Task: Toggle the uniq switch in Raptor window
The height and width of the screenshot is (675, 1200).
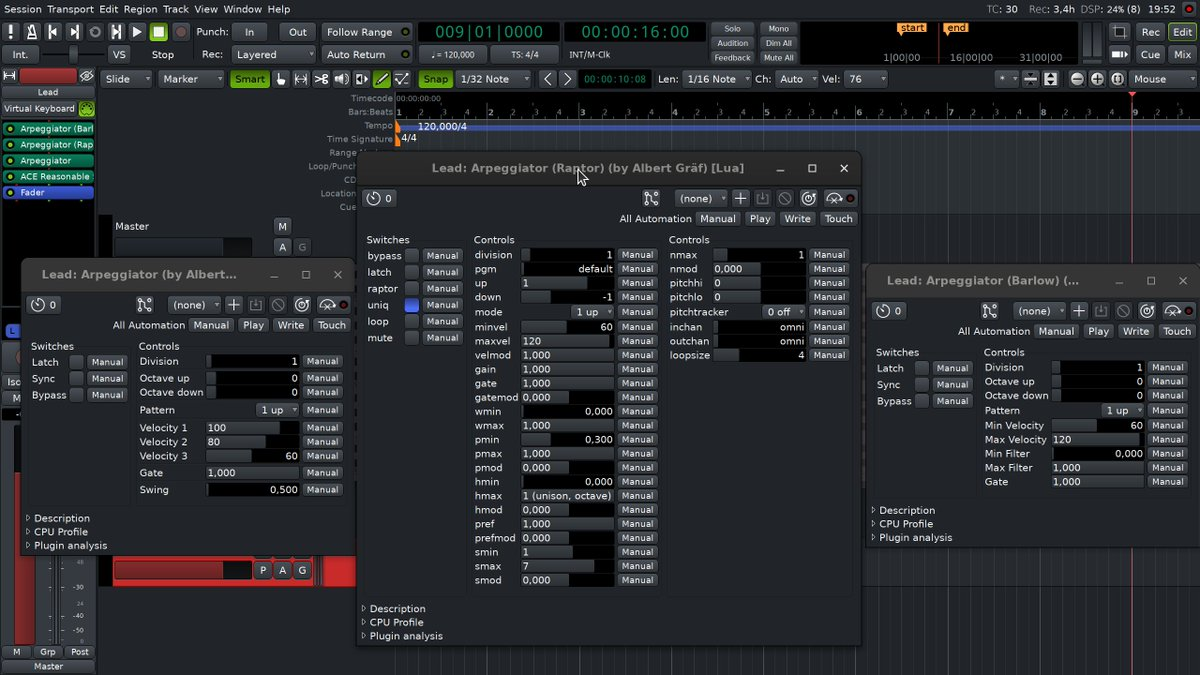Action: [412, 305]
